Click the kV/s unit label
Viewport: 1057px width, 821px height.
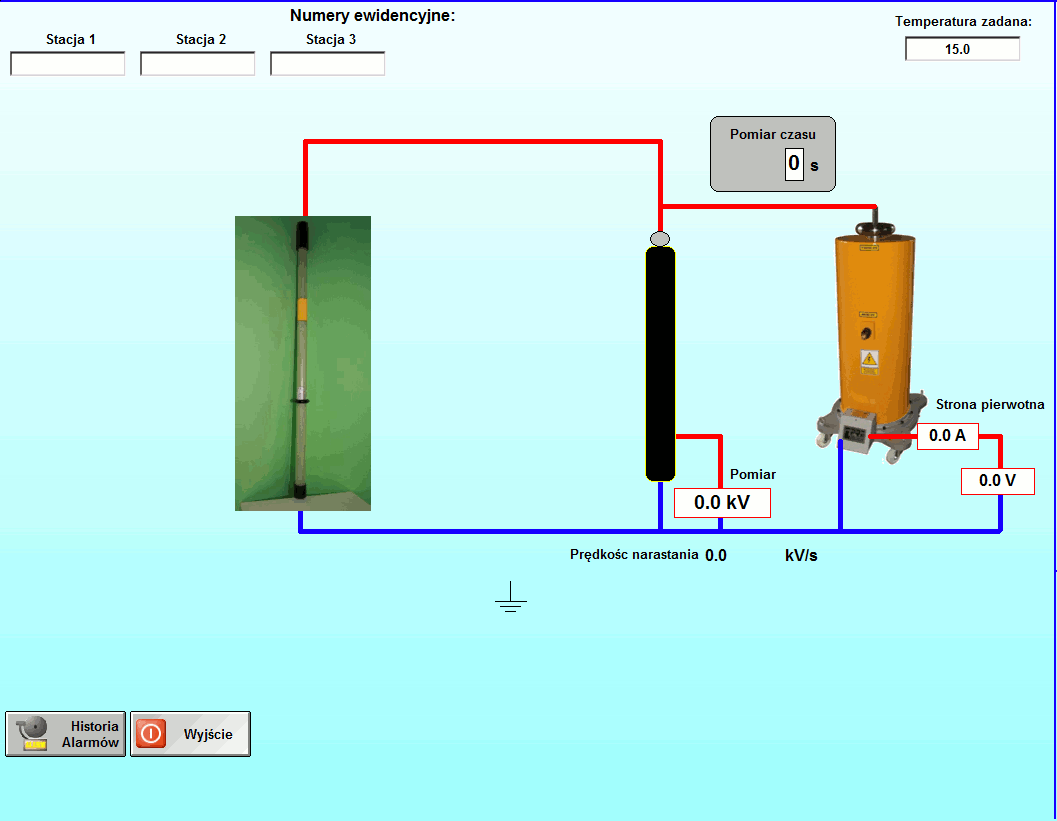point(801,555)
